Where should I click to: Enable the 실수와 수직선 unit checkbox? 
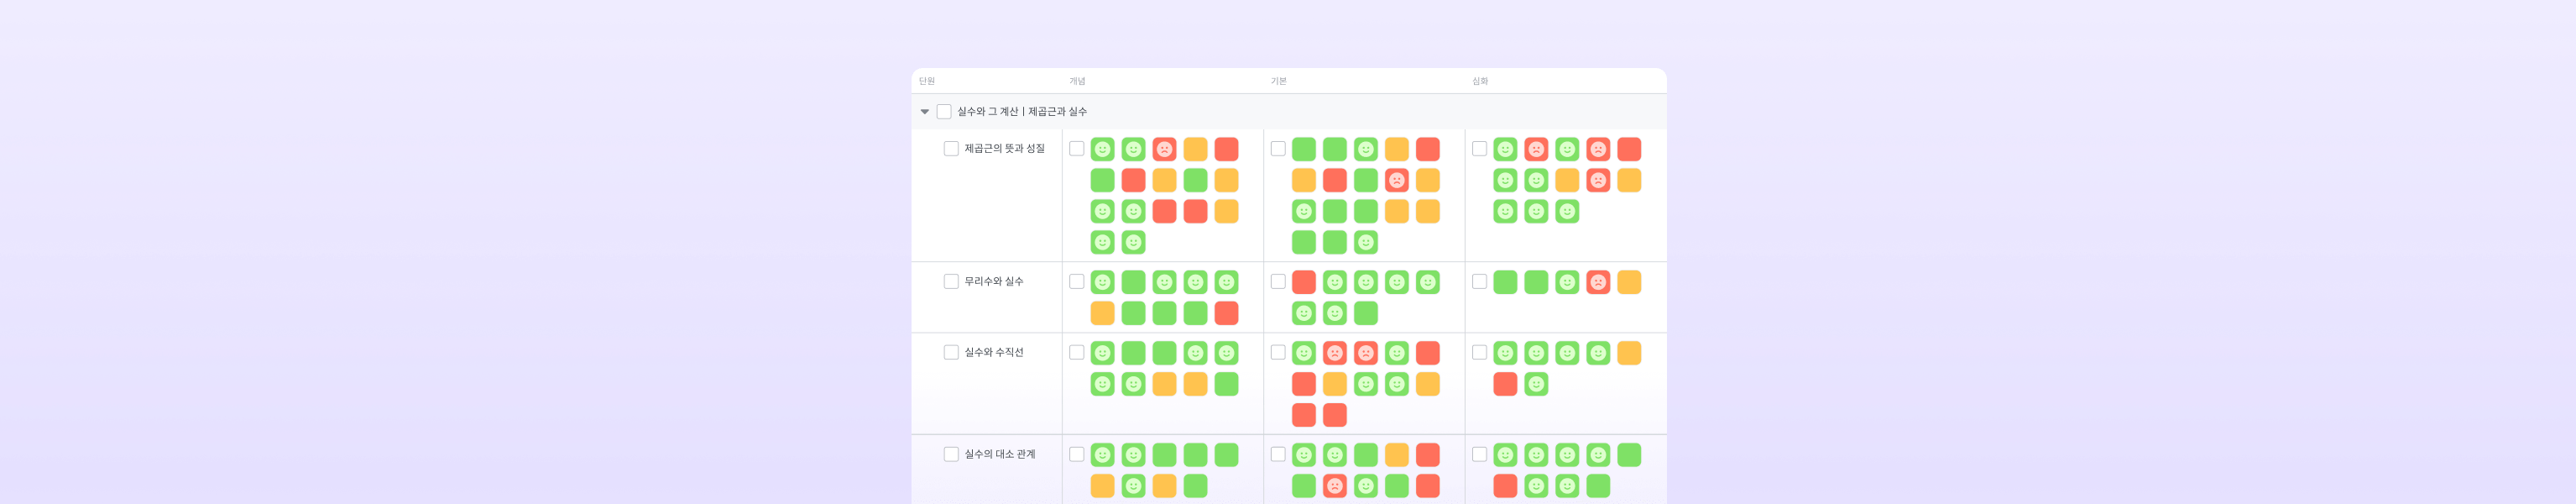coord(951,353)
